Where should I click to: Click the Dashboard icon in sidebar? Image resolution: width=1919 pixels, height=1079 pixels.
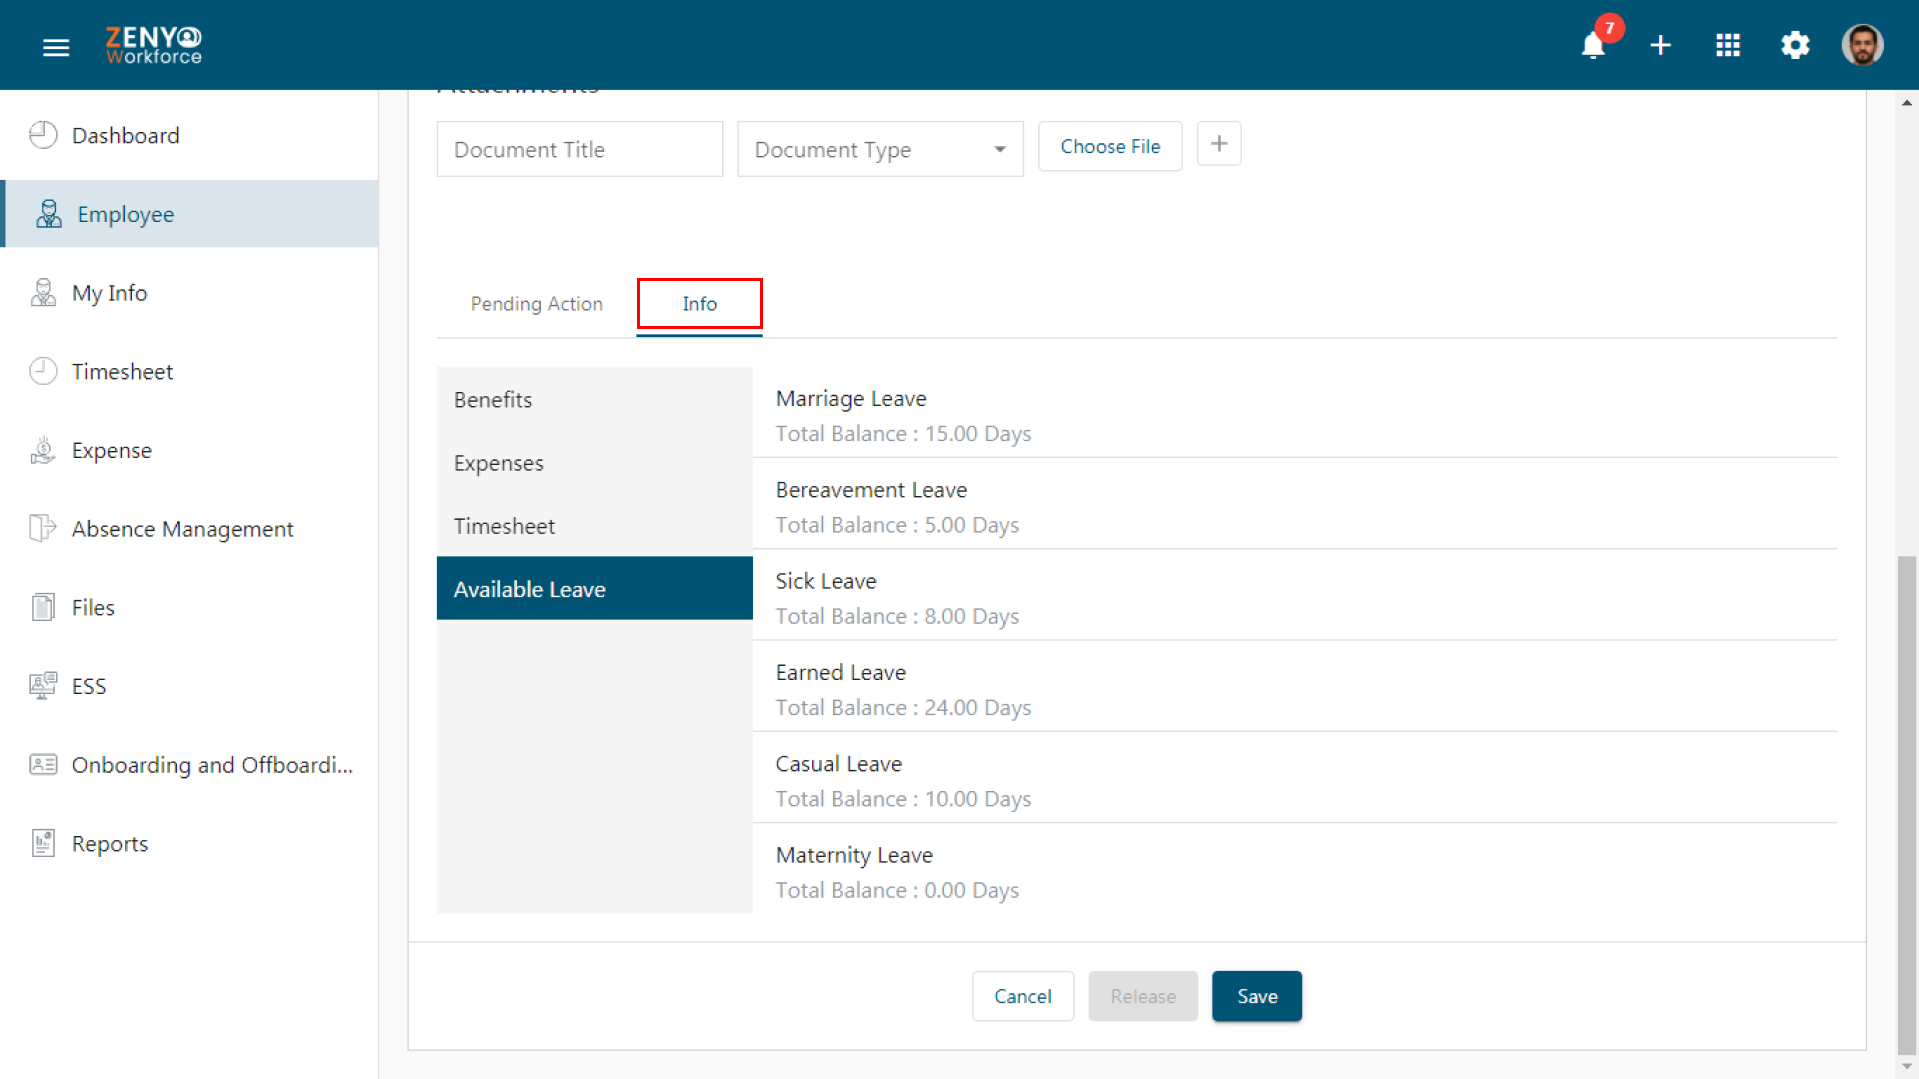43,135
